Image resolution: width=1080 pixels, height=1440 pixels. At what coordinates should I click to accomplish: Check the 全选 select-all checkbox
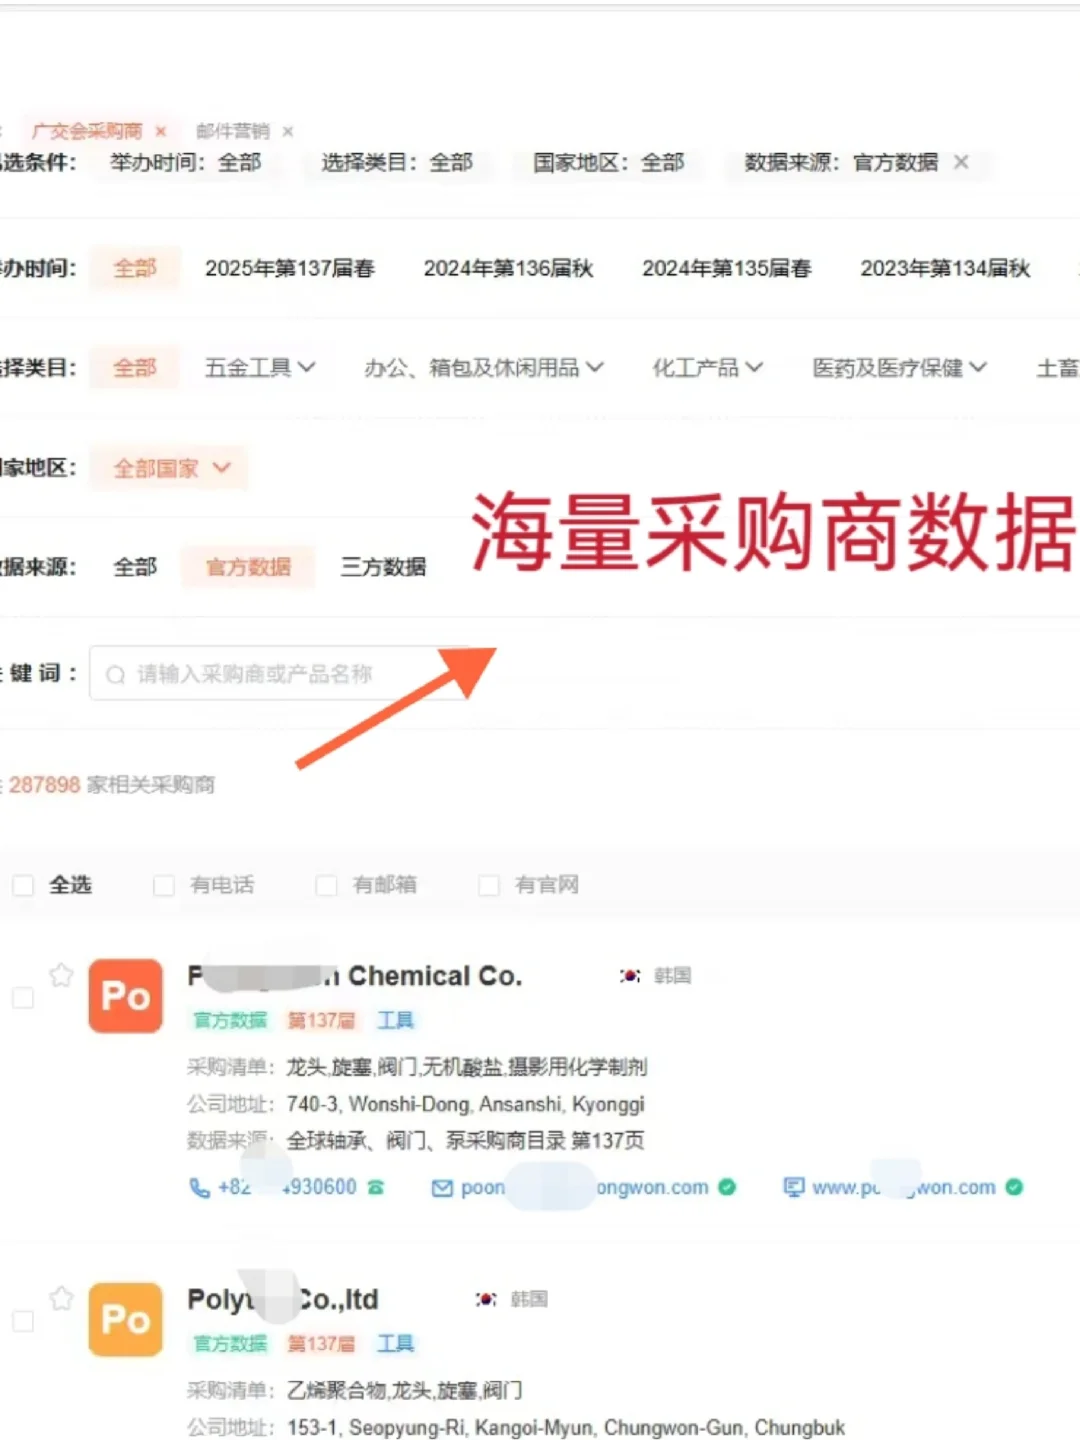[23, 884]
